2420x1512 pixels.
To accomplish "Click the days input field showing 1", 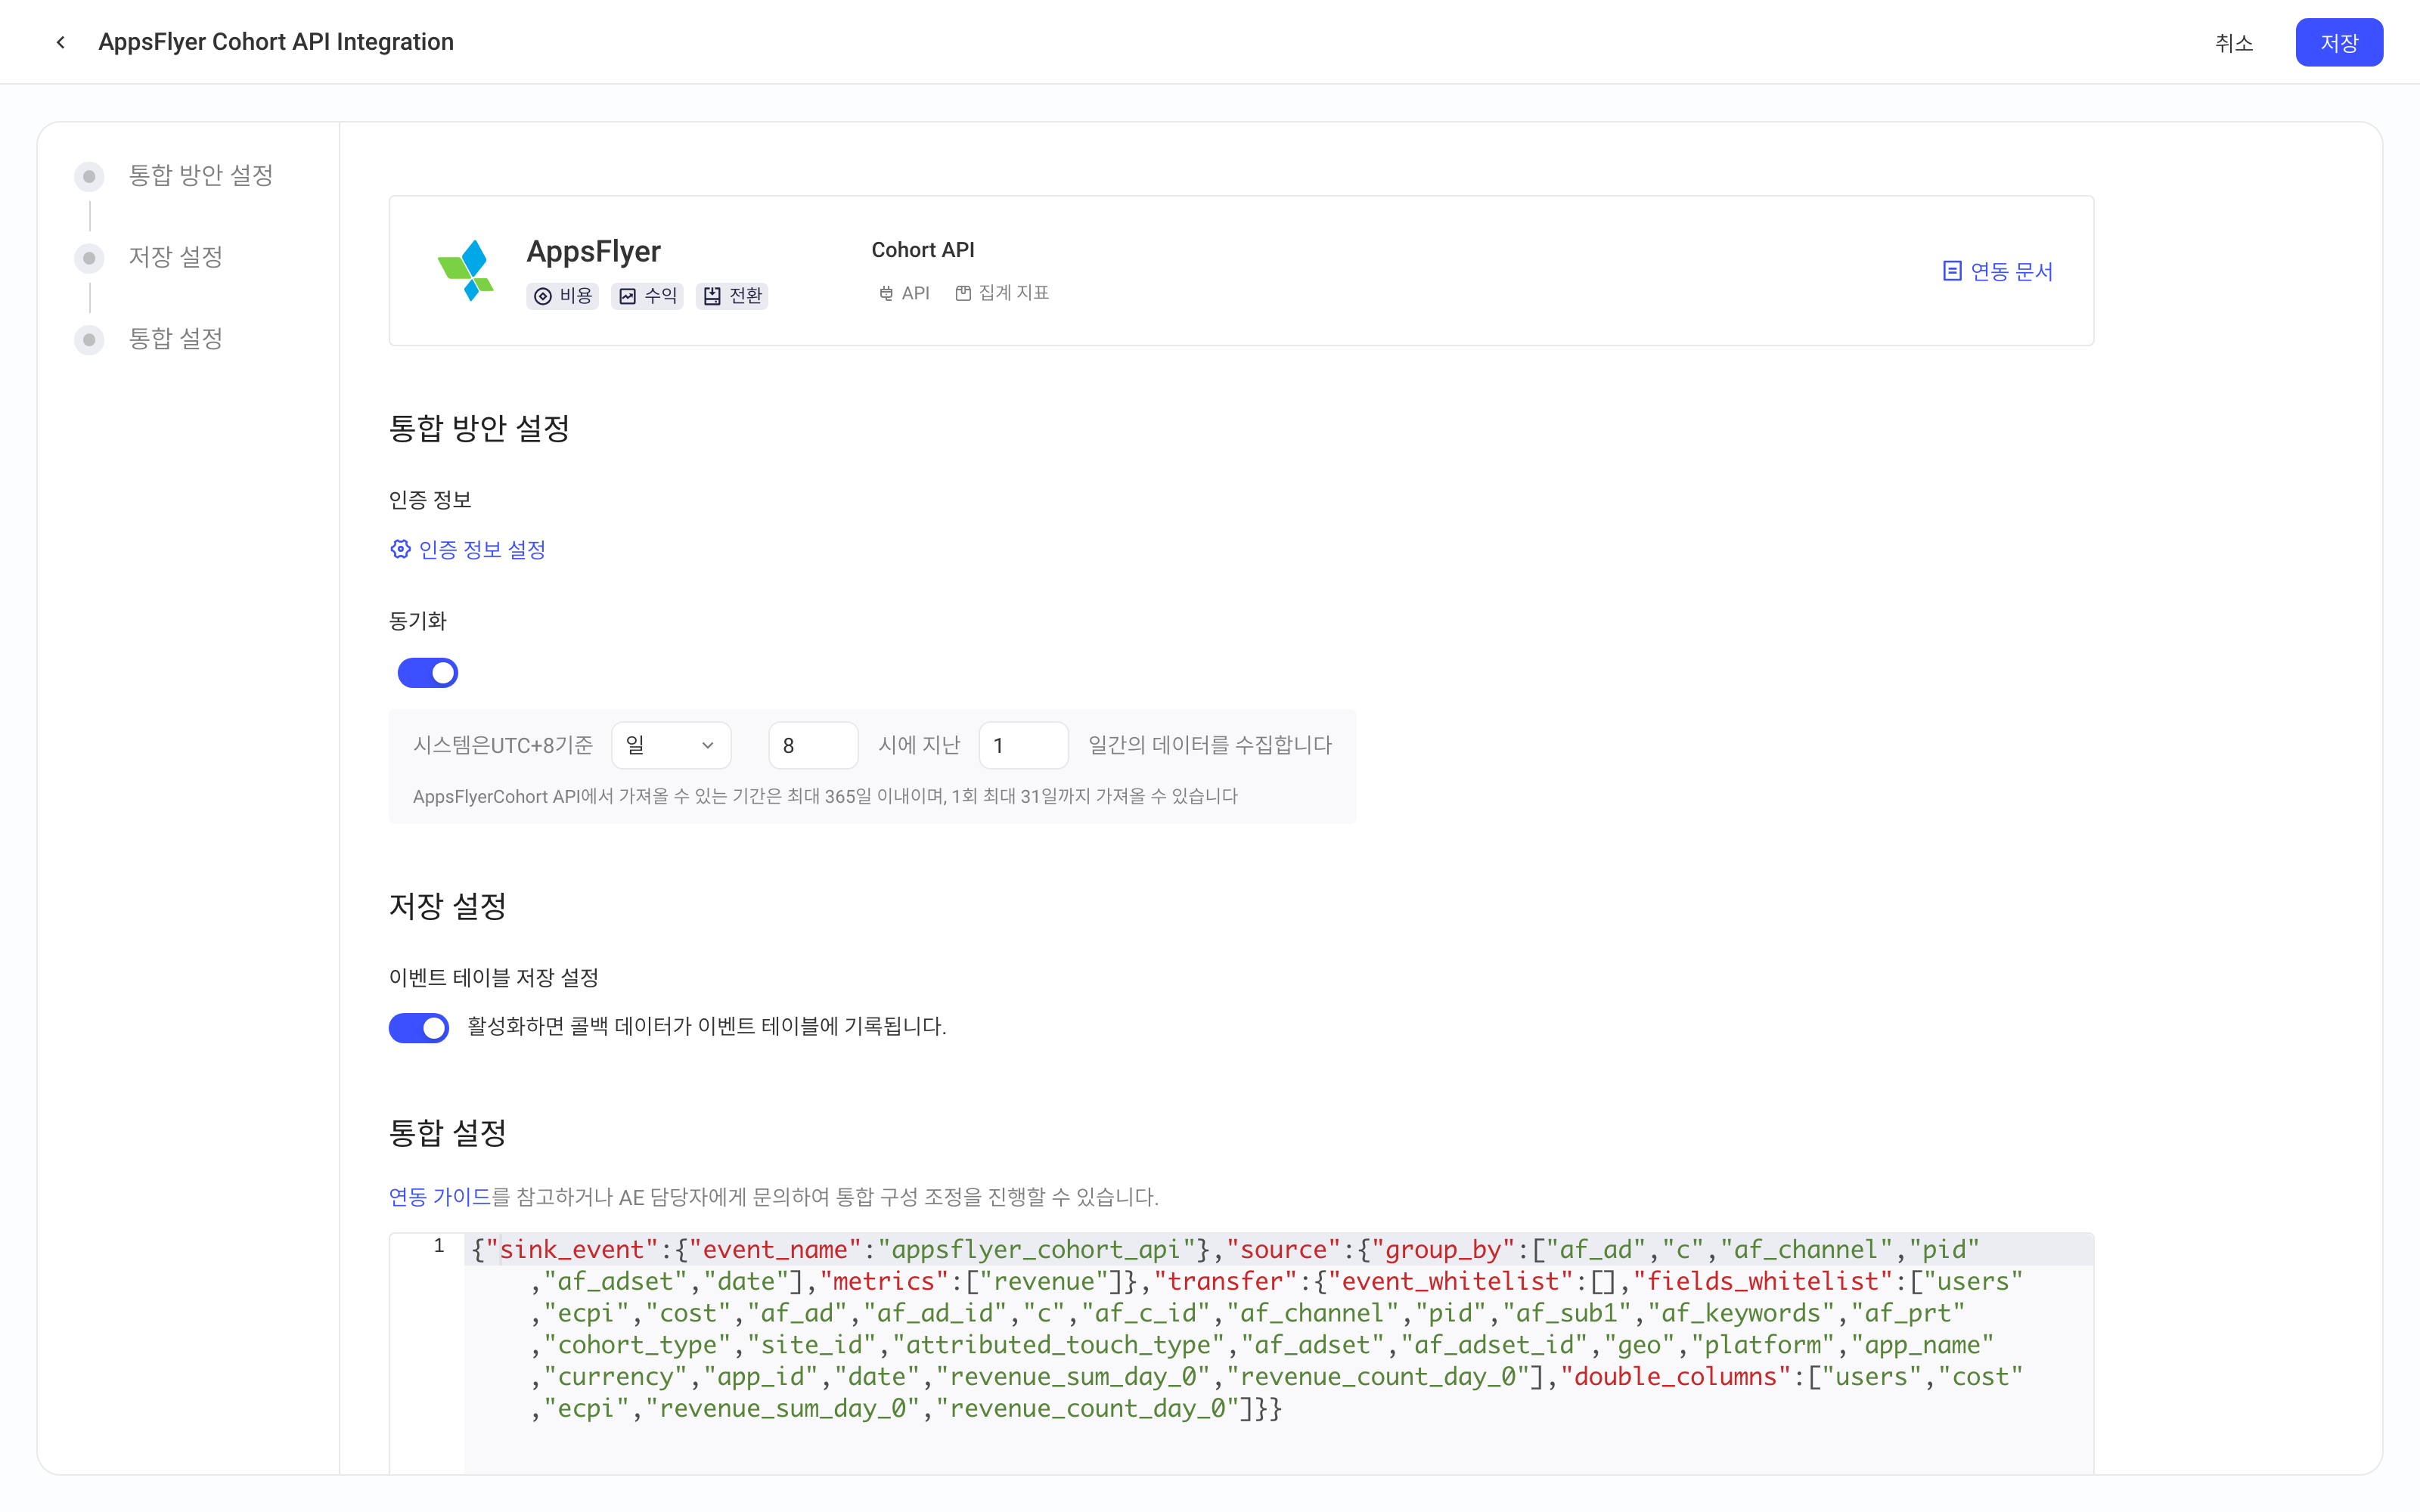I will point(1023,745).
